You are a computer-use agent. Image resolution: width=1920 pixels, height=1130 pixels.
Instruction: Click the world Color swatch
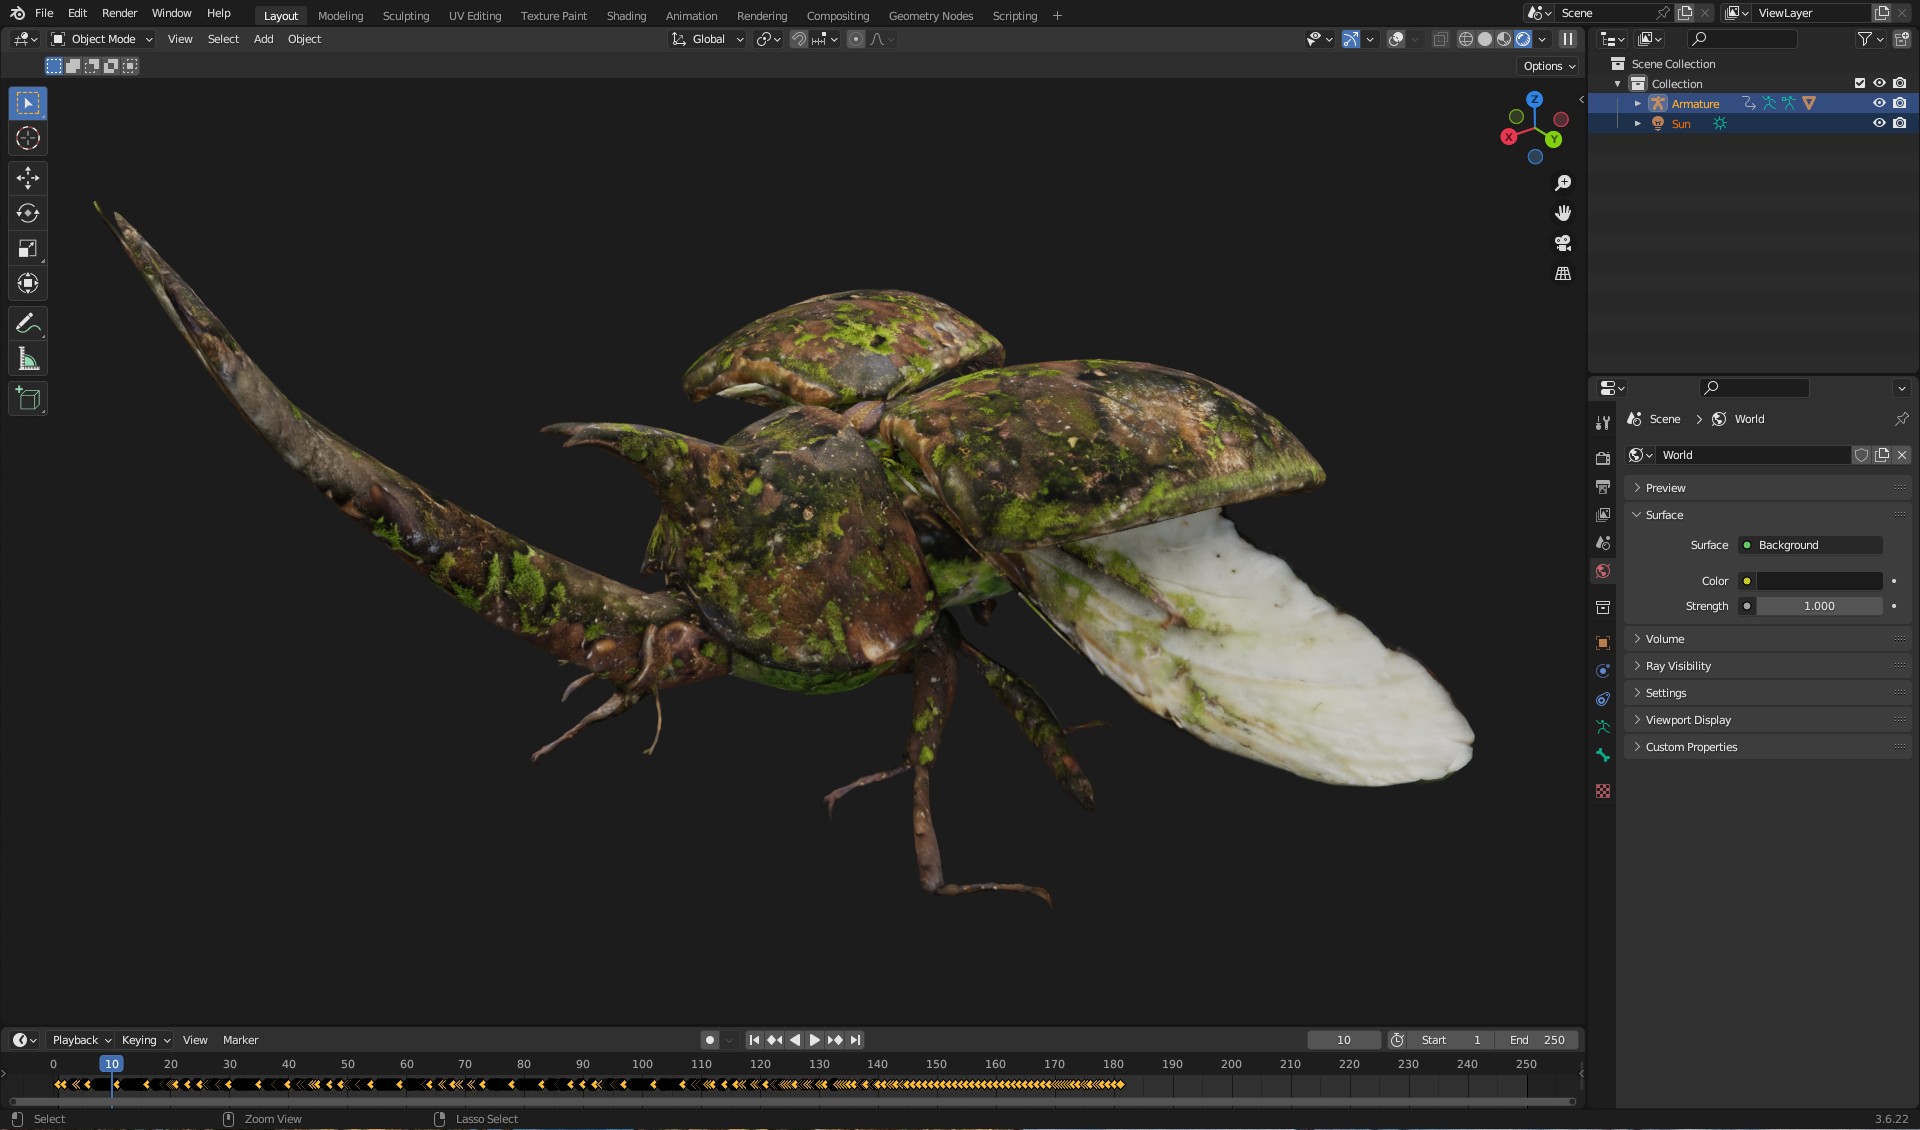(x=1819, y=581)
